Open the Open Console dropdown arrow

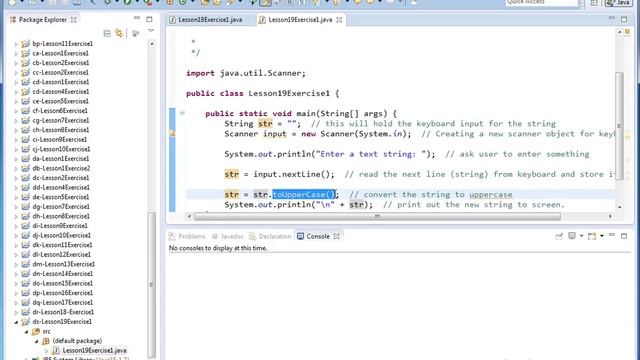point(602,236)
